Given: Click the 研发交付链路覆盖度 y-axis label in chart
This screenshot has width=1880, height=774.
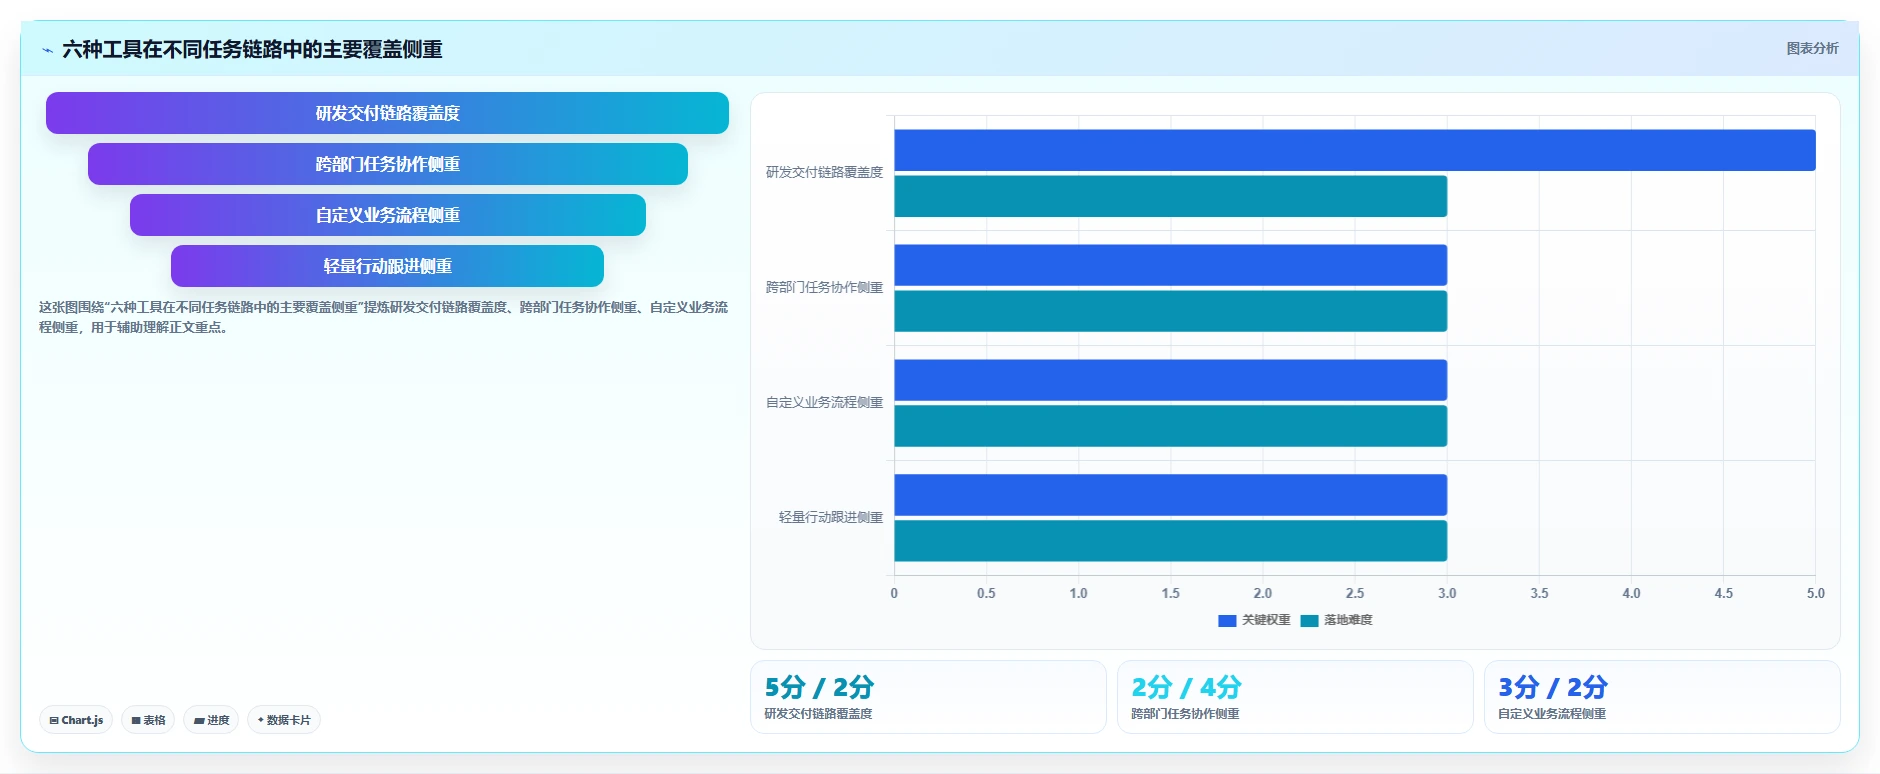Looking at the screenshot, I should (x=824, y=172).
